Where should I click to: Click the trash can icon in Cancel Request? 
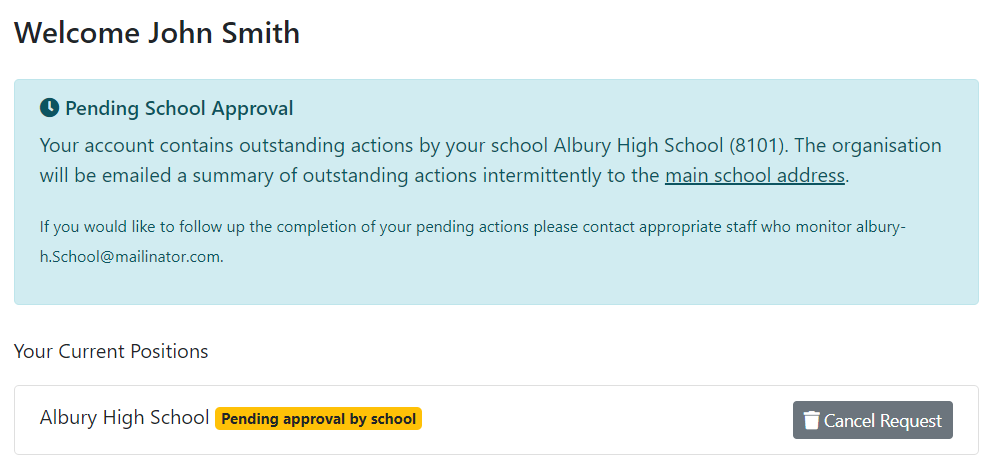coord(812,420)
